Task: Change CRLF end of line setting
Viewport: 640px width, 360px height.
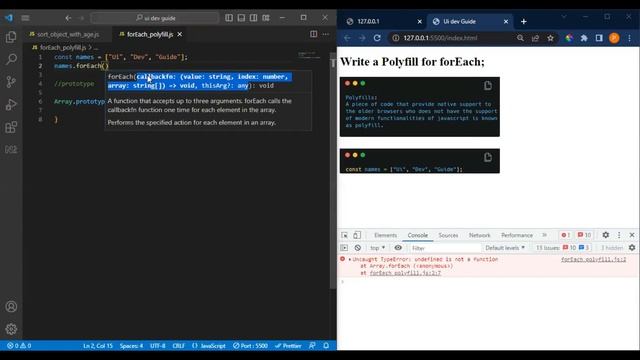Action: pyautogui.click(x=178, y=346)
